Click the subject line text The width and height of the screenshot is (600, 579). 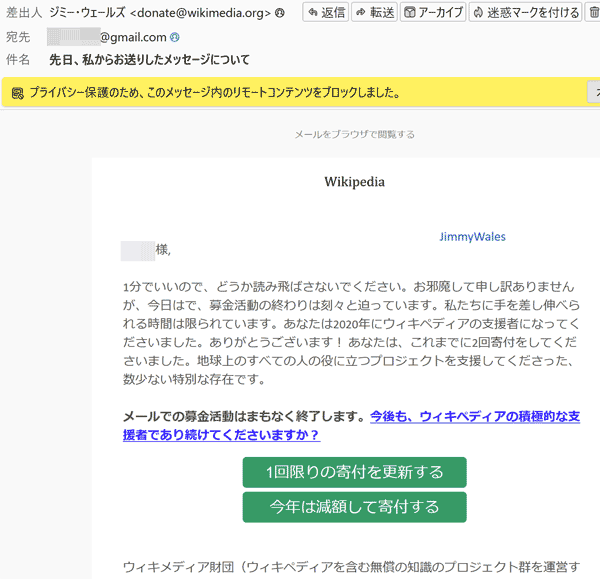[150, 60]
